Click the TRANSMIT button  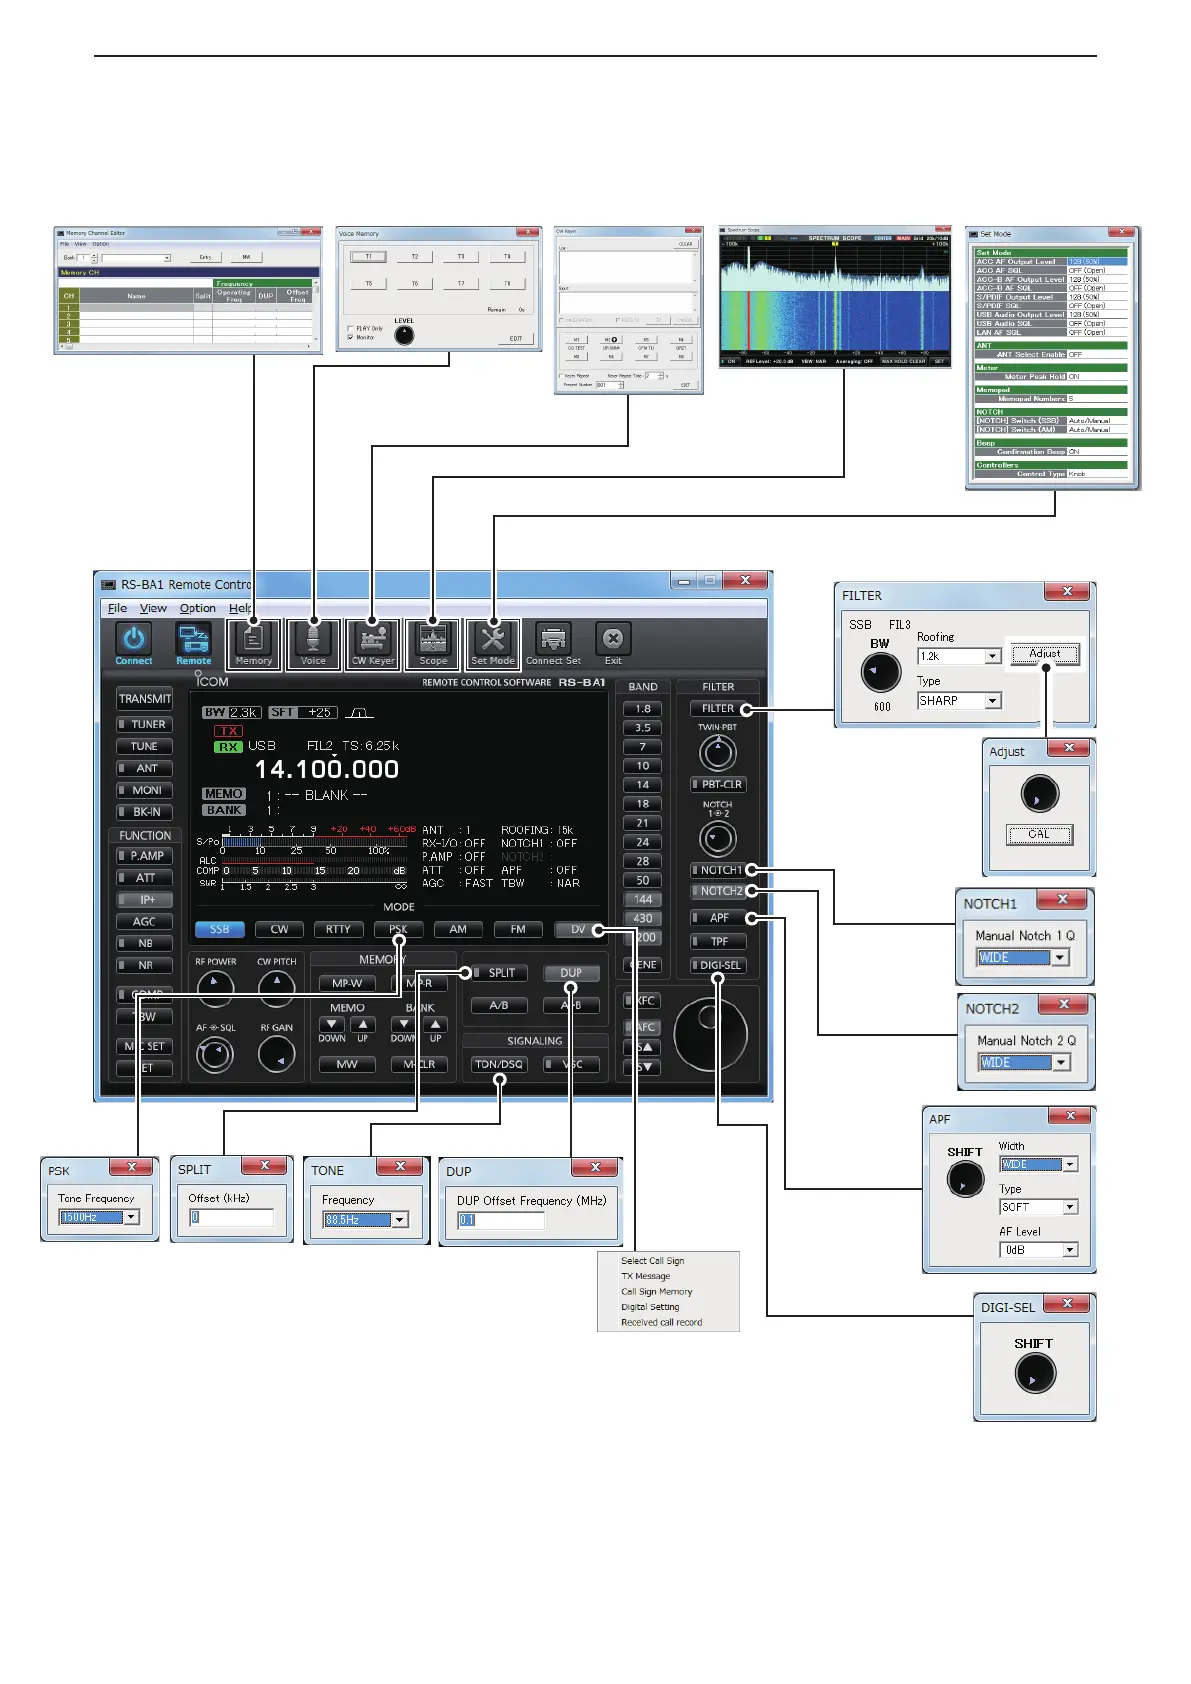point(145,699)
